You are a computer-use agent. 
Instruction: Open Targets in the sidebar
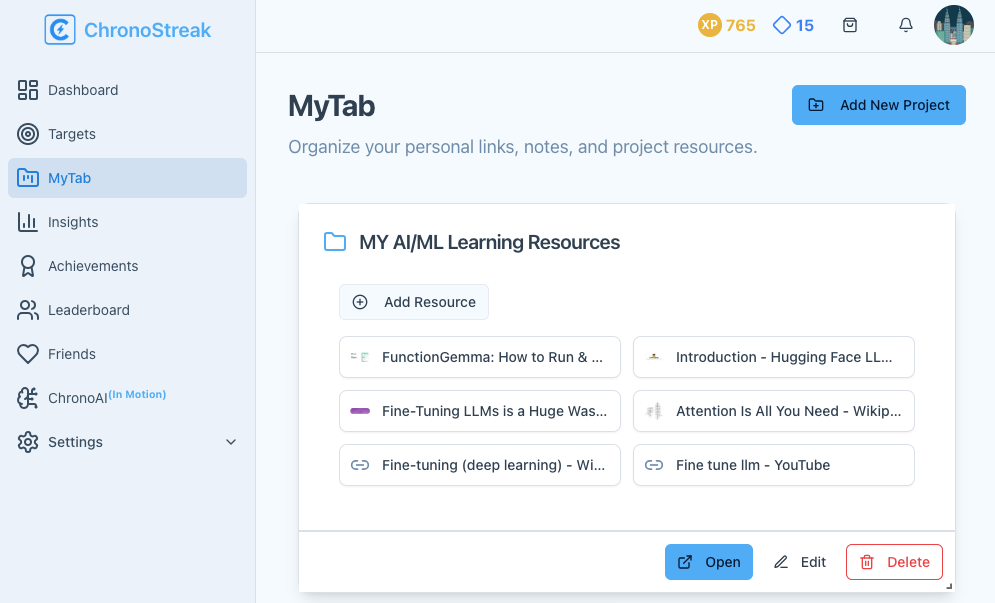tap(72, 134)
